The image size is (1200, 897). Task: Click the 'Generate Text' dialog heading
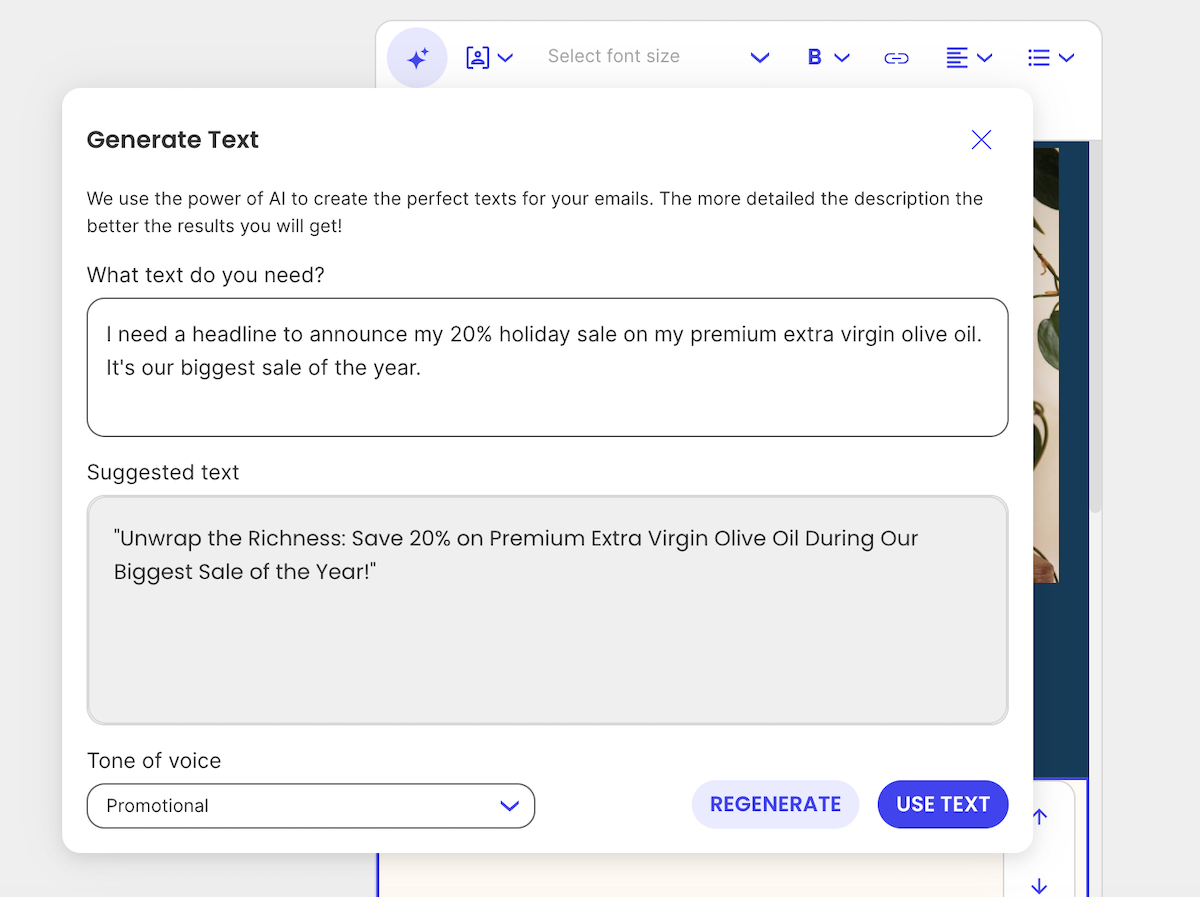[173, 140]
